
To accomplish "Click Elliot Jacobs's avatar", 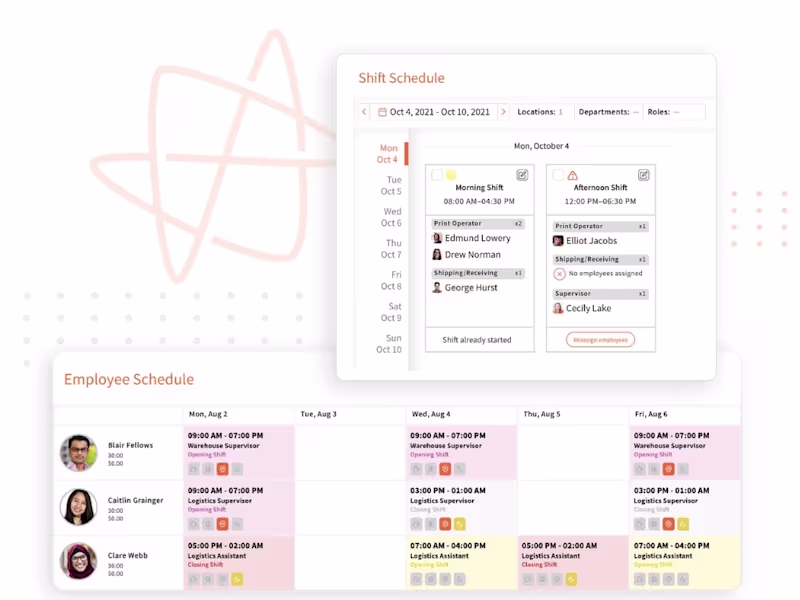I will point(558,240).
